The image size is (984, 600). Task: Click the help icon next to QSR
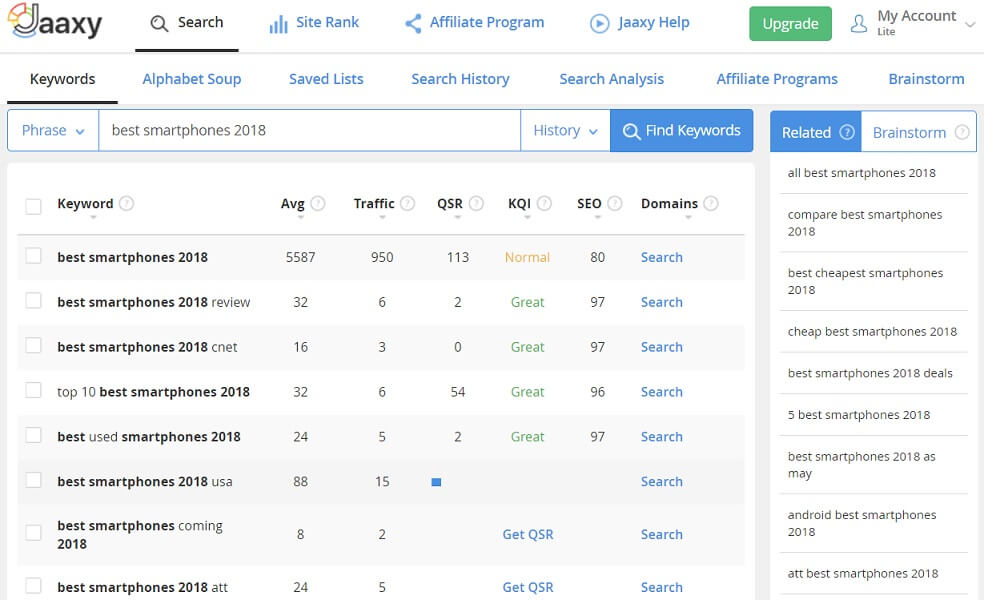click(476, 203)
